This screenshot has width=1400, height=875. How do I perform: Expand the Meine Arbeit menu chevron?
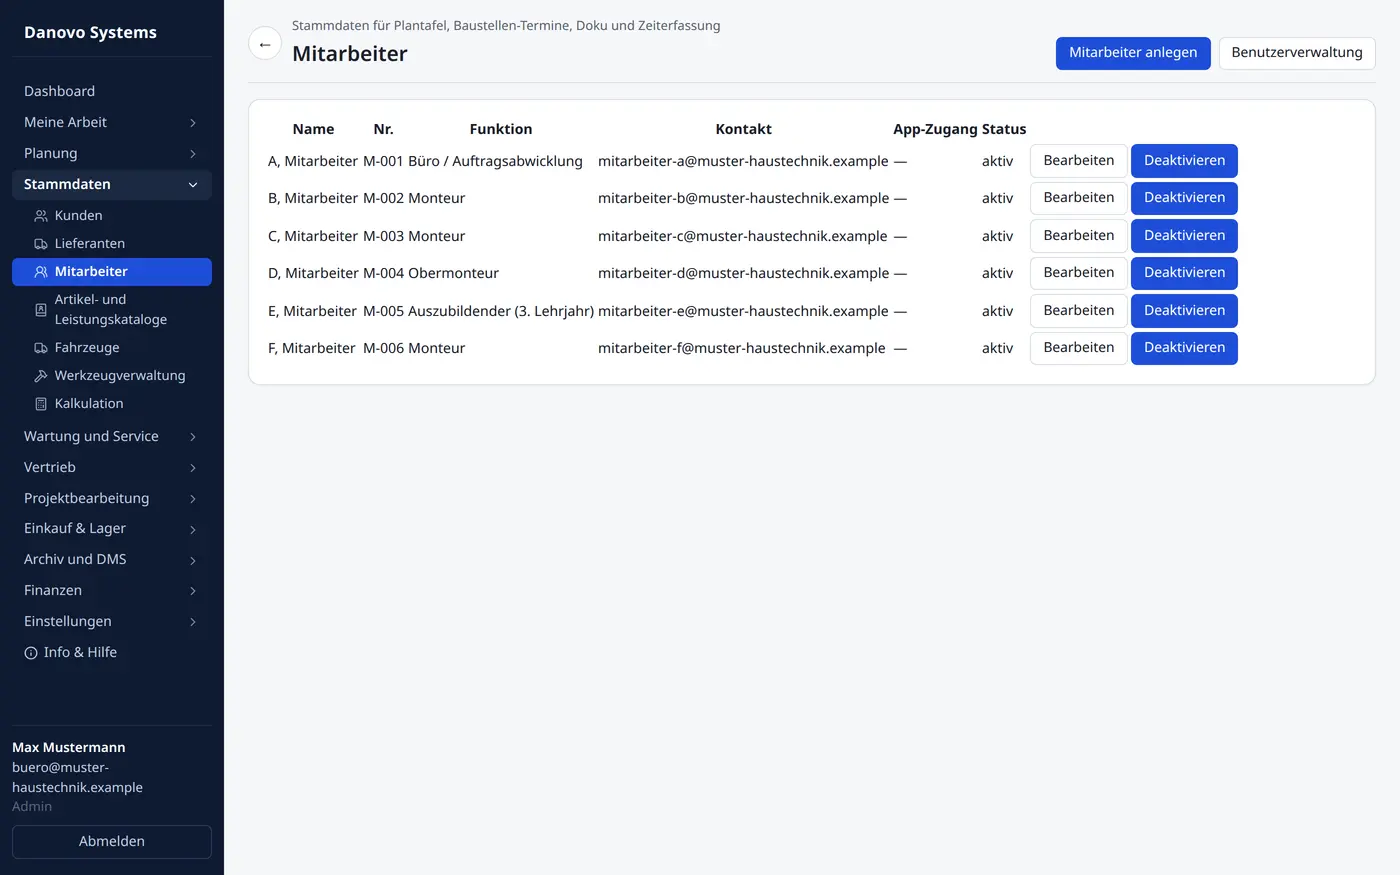193,123
